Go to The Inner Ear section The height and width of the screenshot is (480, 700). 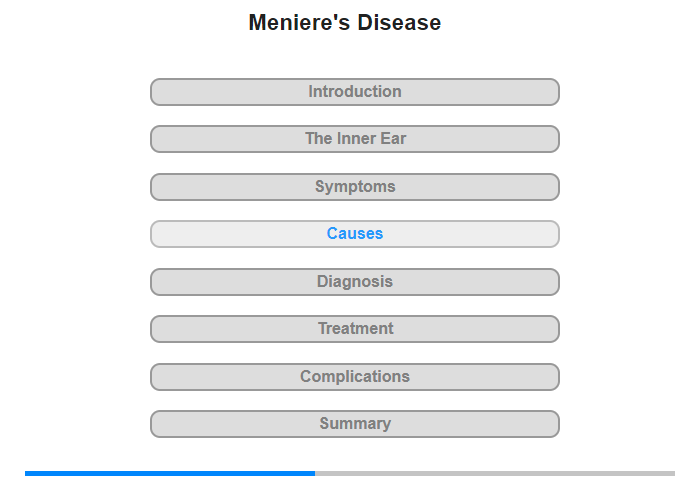point(354,139)
